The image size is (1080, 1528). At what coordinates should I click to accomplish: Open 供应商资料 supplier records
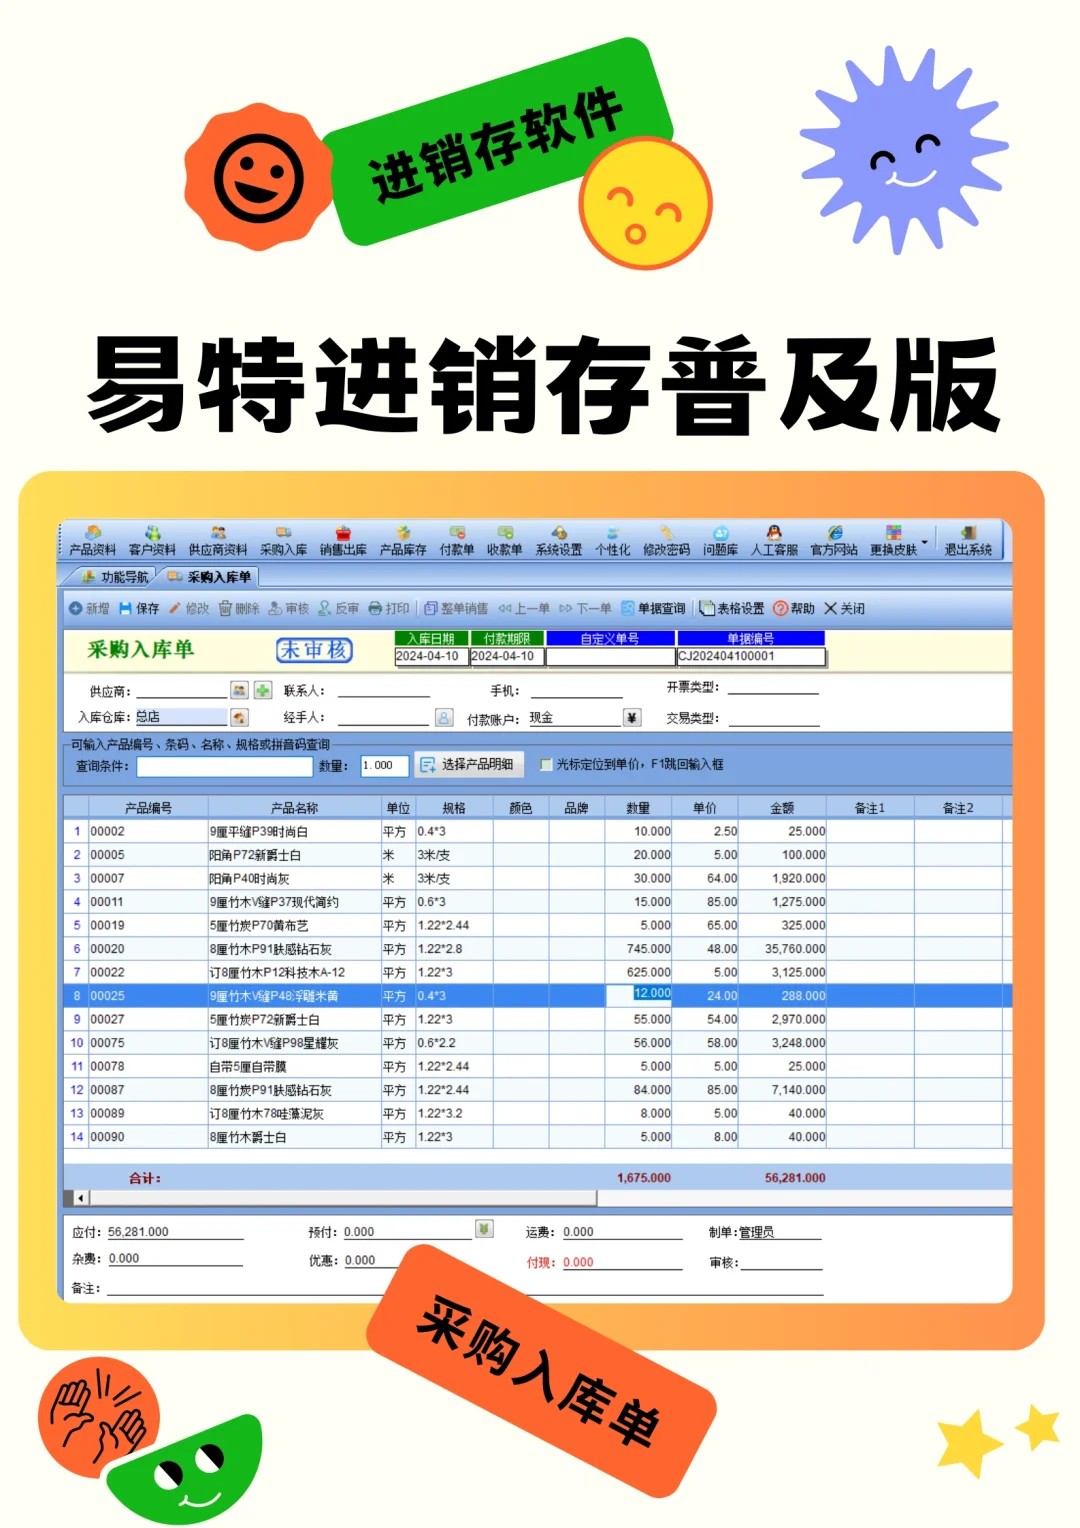click(220, 540)
